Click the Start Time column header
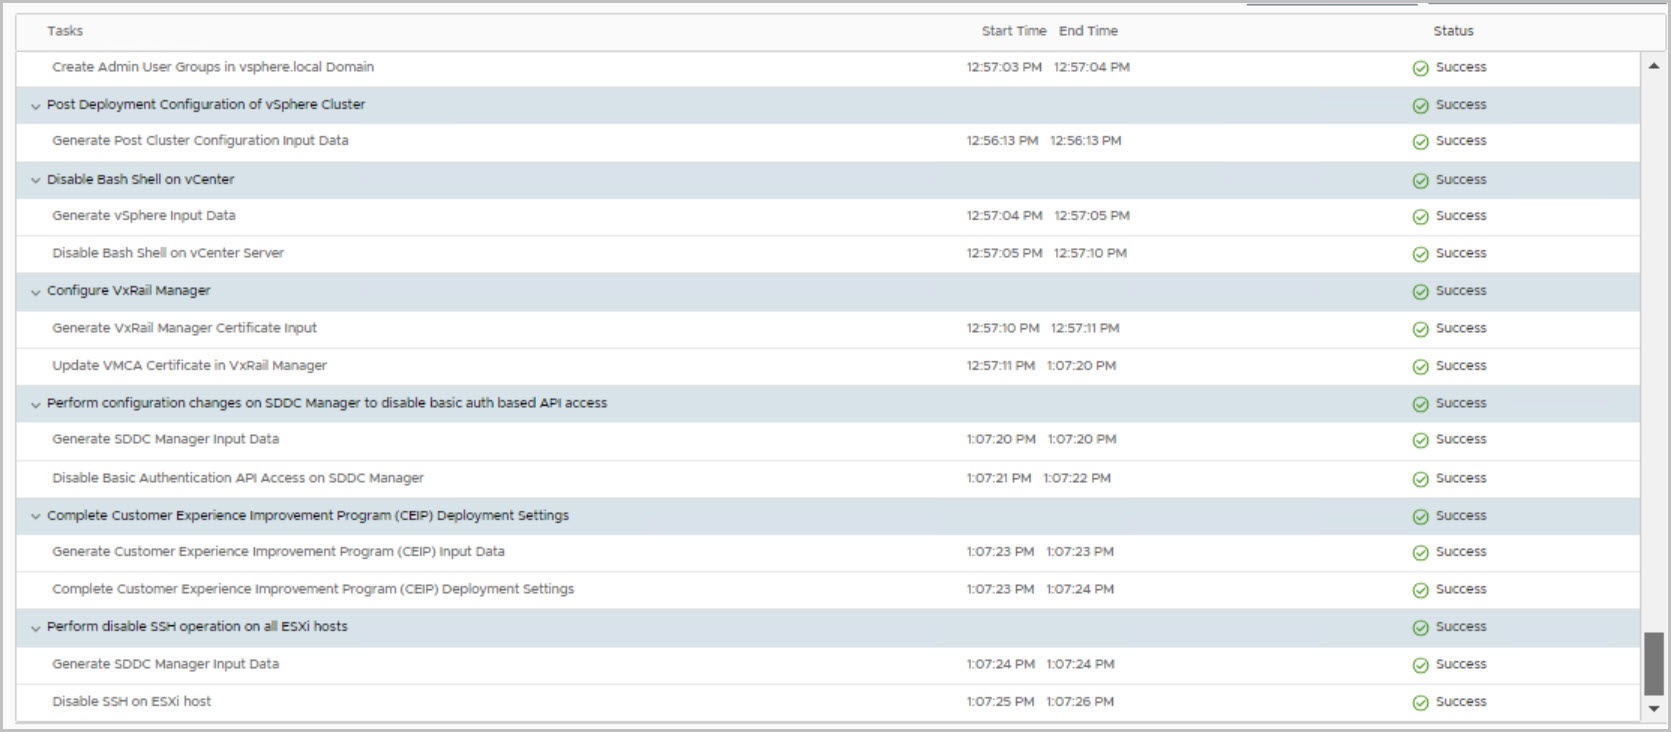Screen dimensions: 1671x732 point(1013,31)
